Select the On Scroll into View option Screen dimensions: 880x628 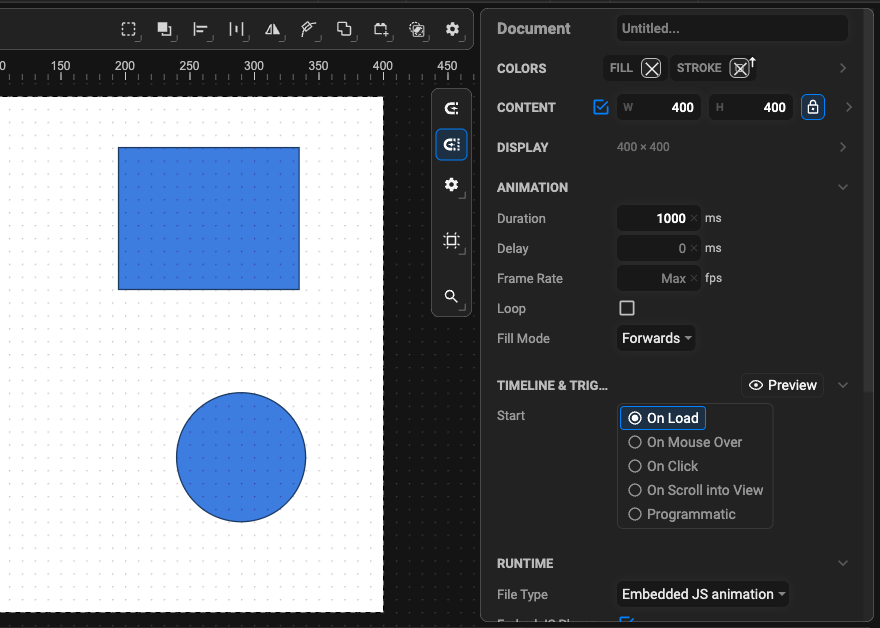[695, 491]
